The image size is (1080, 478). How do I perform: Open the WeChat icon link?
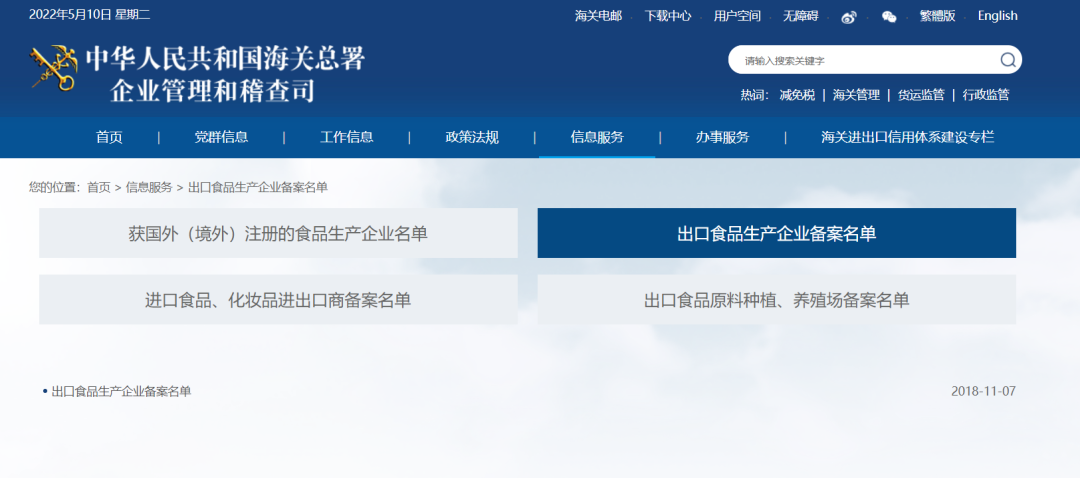point(889,16)
